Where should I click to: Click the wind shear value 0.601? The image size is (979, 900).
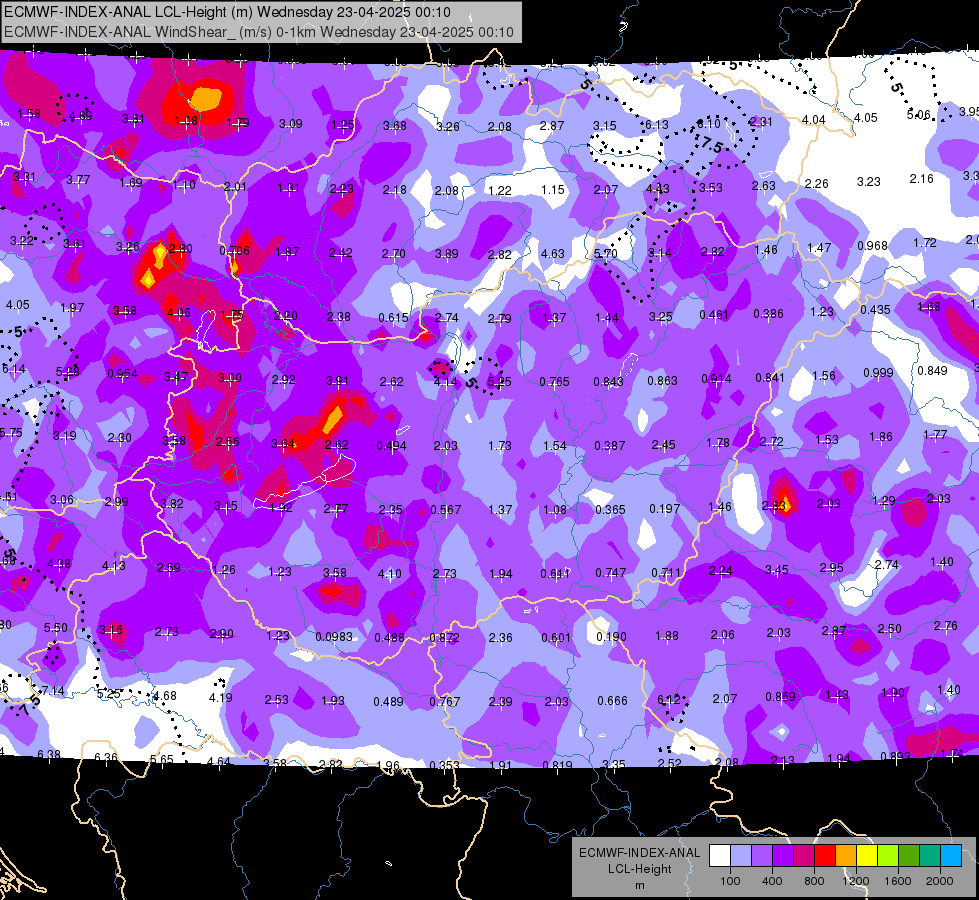pos(556,637)
